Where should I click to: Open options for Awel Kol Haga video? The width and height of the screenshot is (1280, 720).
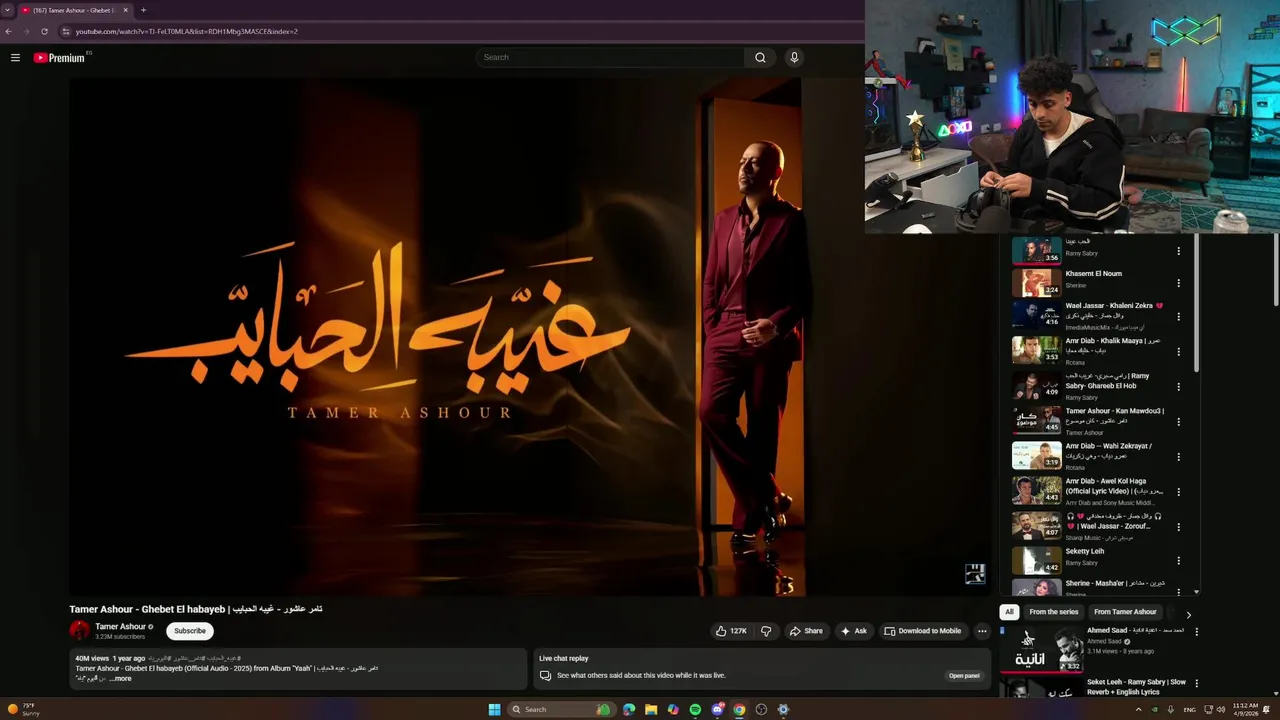tap(1178, 491)
